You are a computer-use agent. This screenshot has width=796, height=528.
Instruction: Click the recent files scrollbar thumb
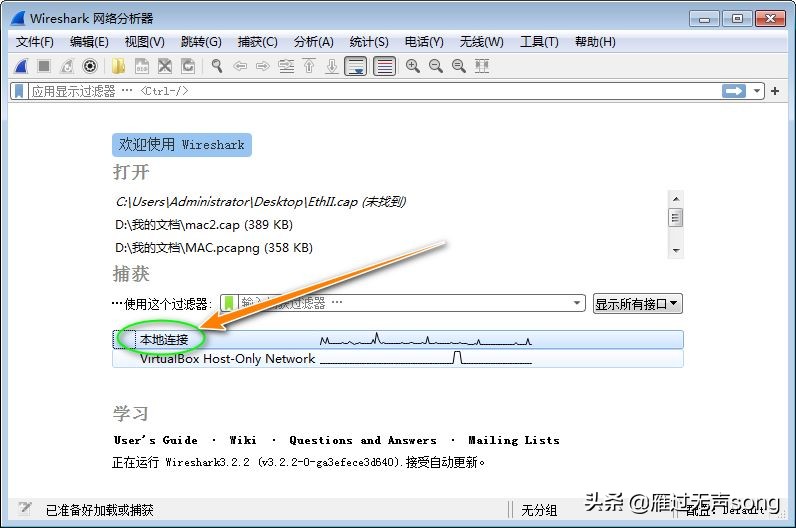(676, 218)
